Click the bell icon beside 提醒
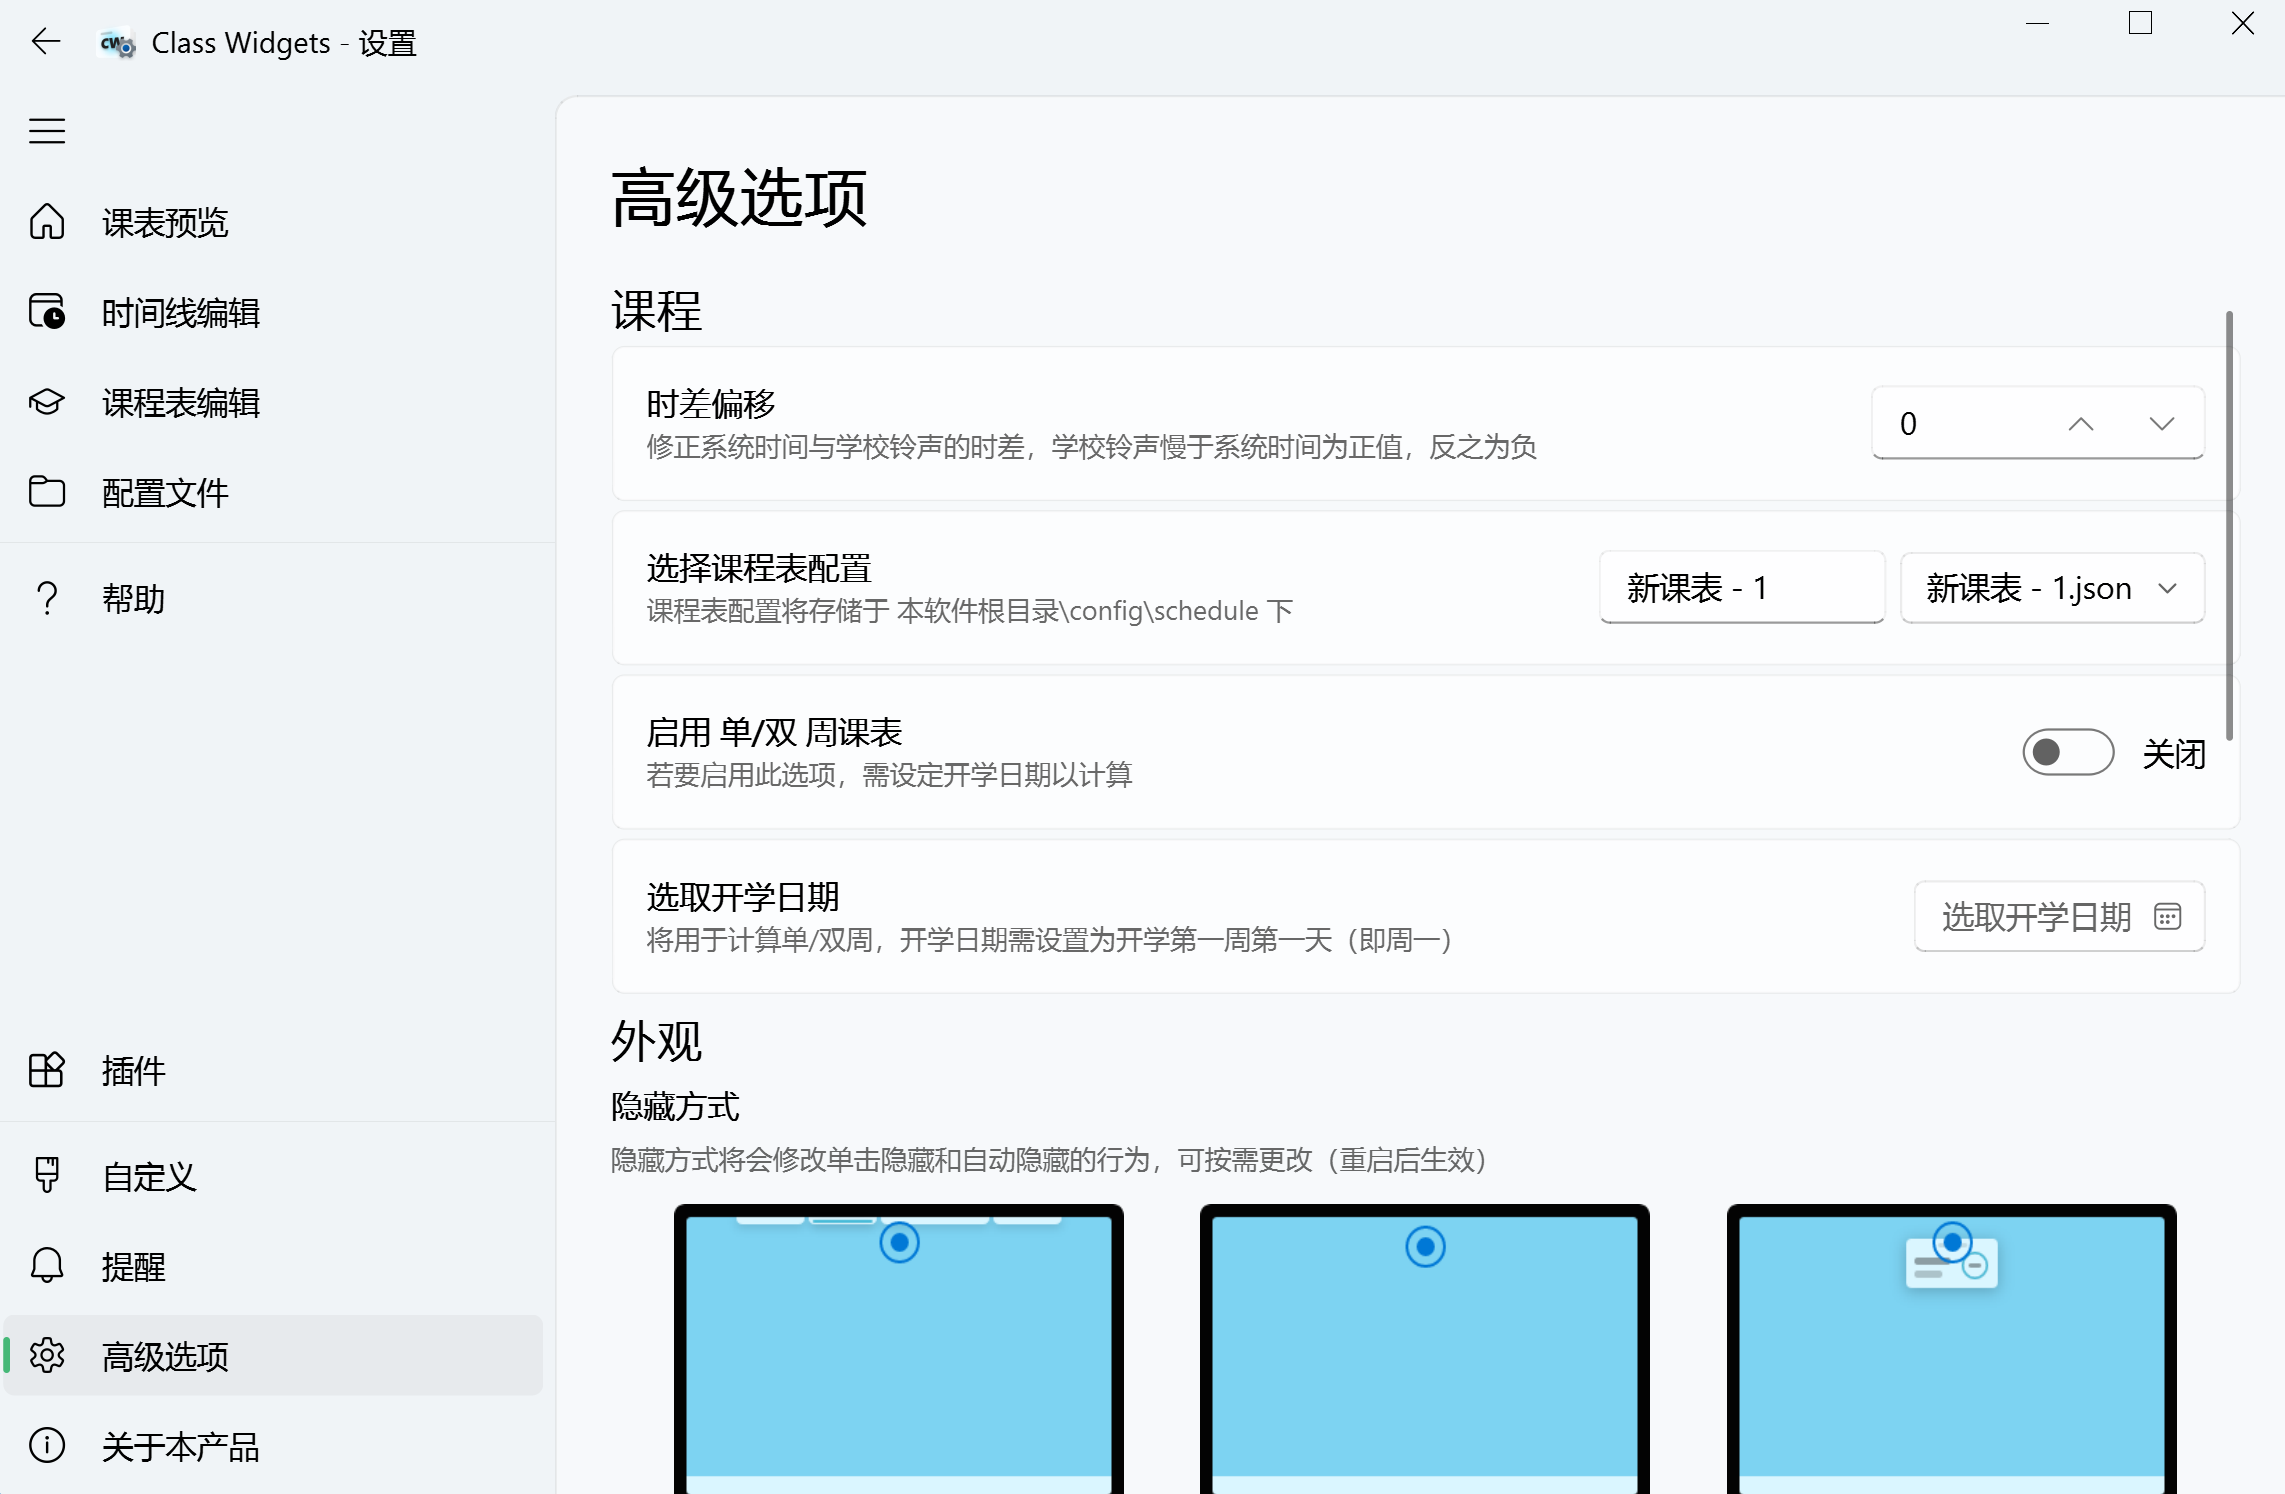This screenshot has width=2285, height=1494. point(47,1266)
